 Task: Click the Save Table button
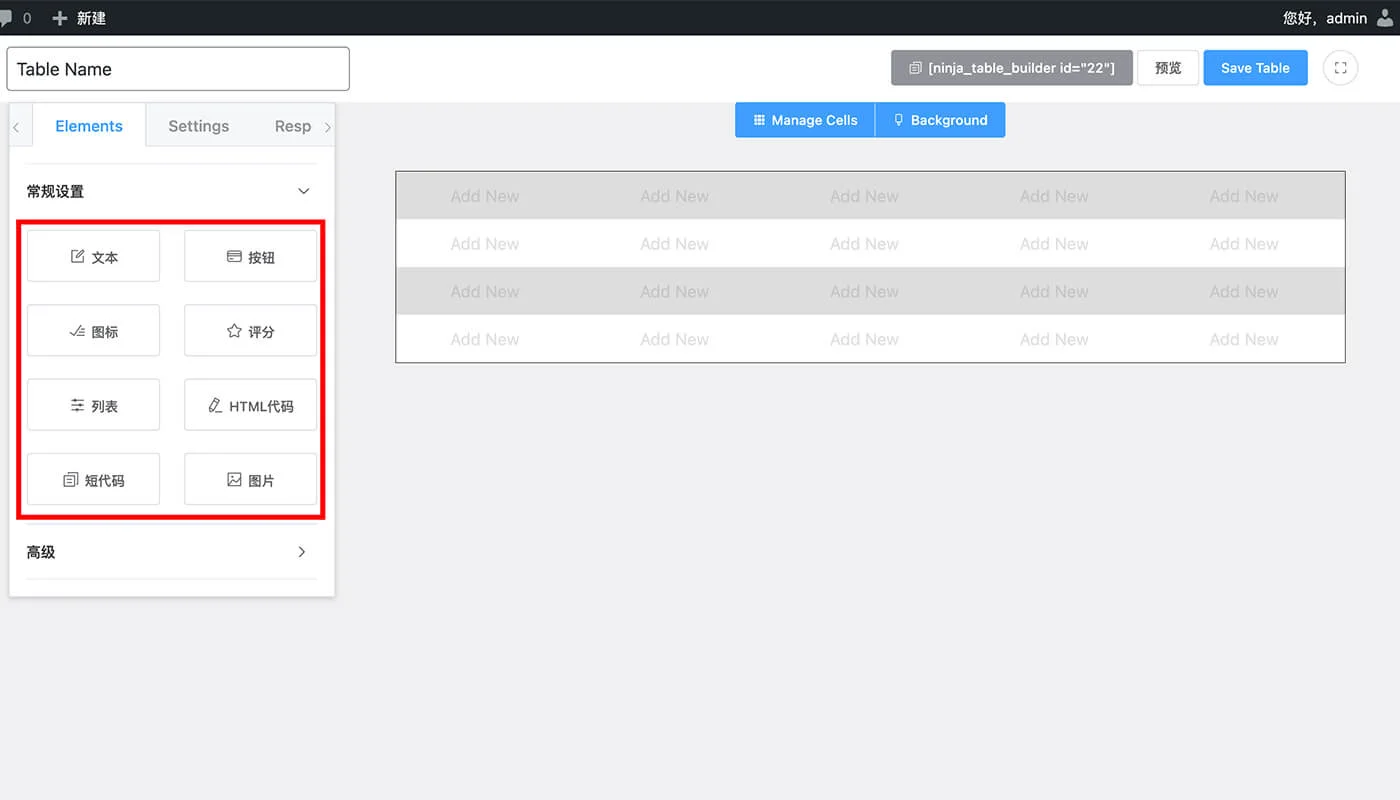(x=1255, y=68)
